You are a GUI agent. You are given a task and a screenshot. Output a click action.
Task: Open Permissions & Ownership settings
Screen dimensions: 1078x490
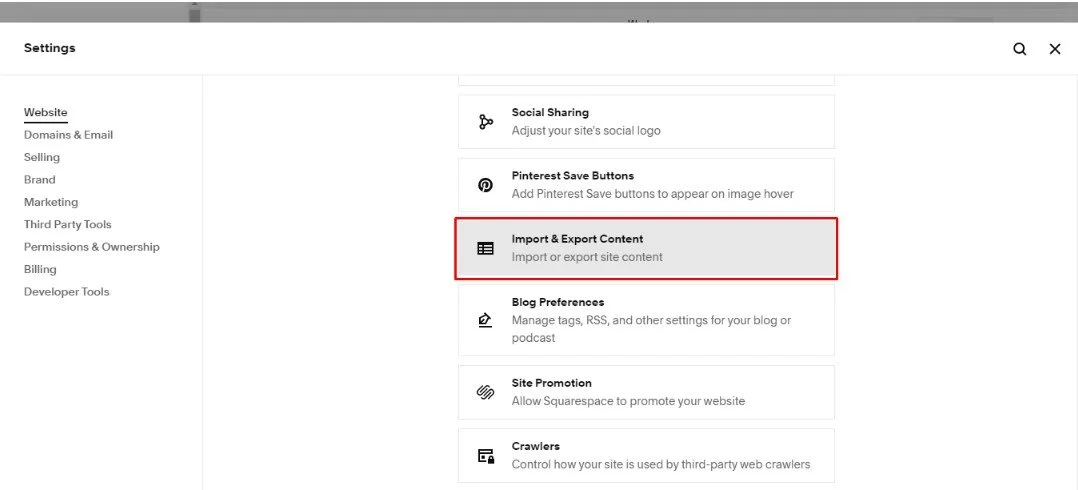click(91, 247)
